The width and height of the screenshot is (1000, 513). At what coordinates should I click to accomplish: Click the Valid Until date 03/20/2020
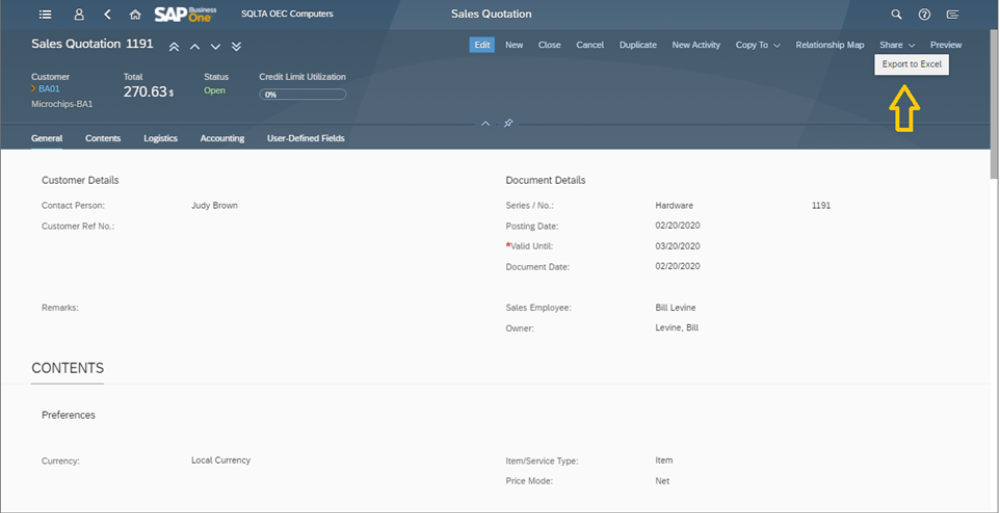pos(677,246)
